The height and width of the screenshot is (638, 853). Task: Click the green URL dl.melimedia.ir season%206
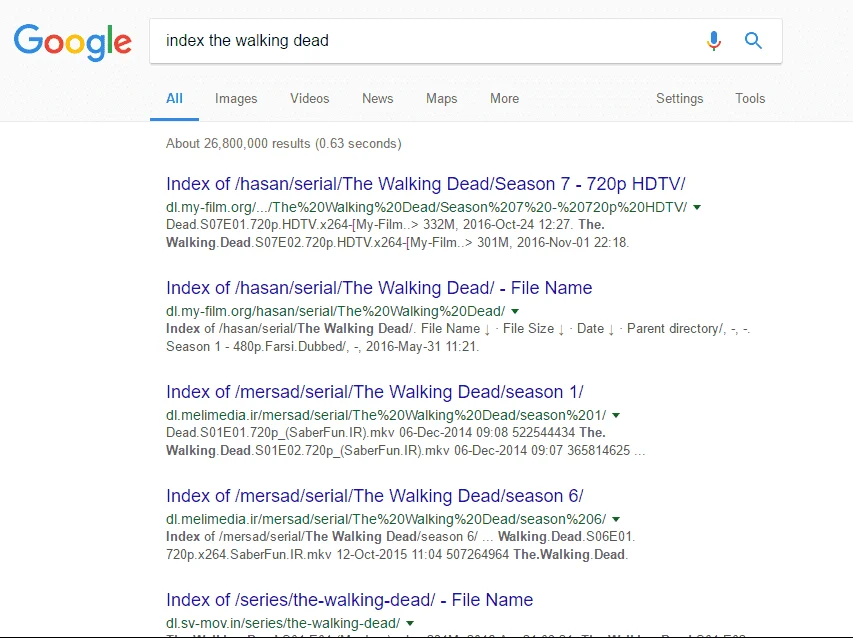[x=386, y=519]
